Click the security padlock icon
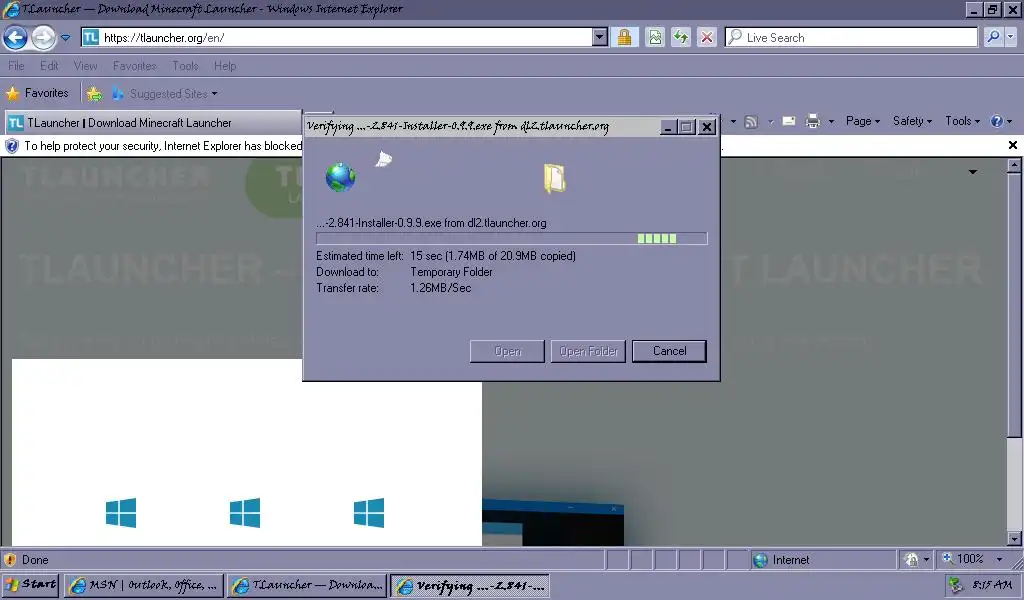This screenshot has width=1024, height=600. [624, 37]
